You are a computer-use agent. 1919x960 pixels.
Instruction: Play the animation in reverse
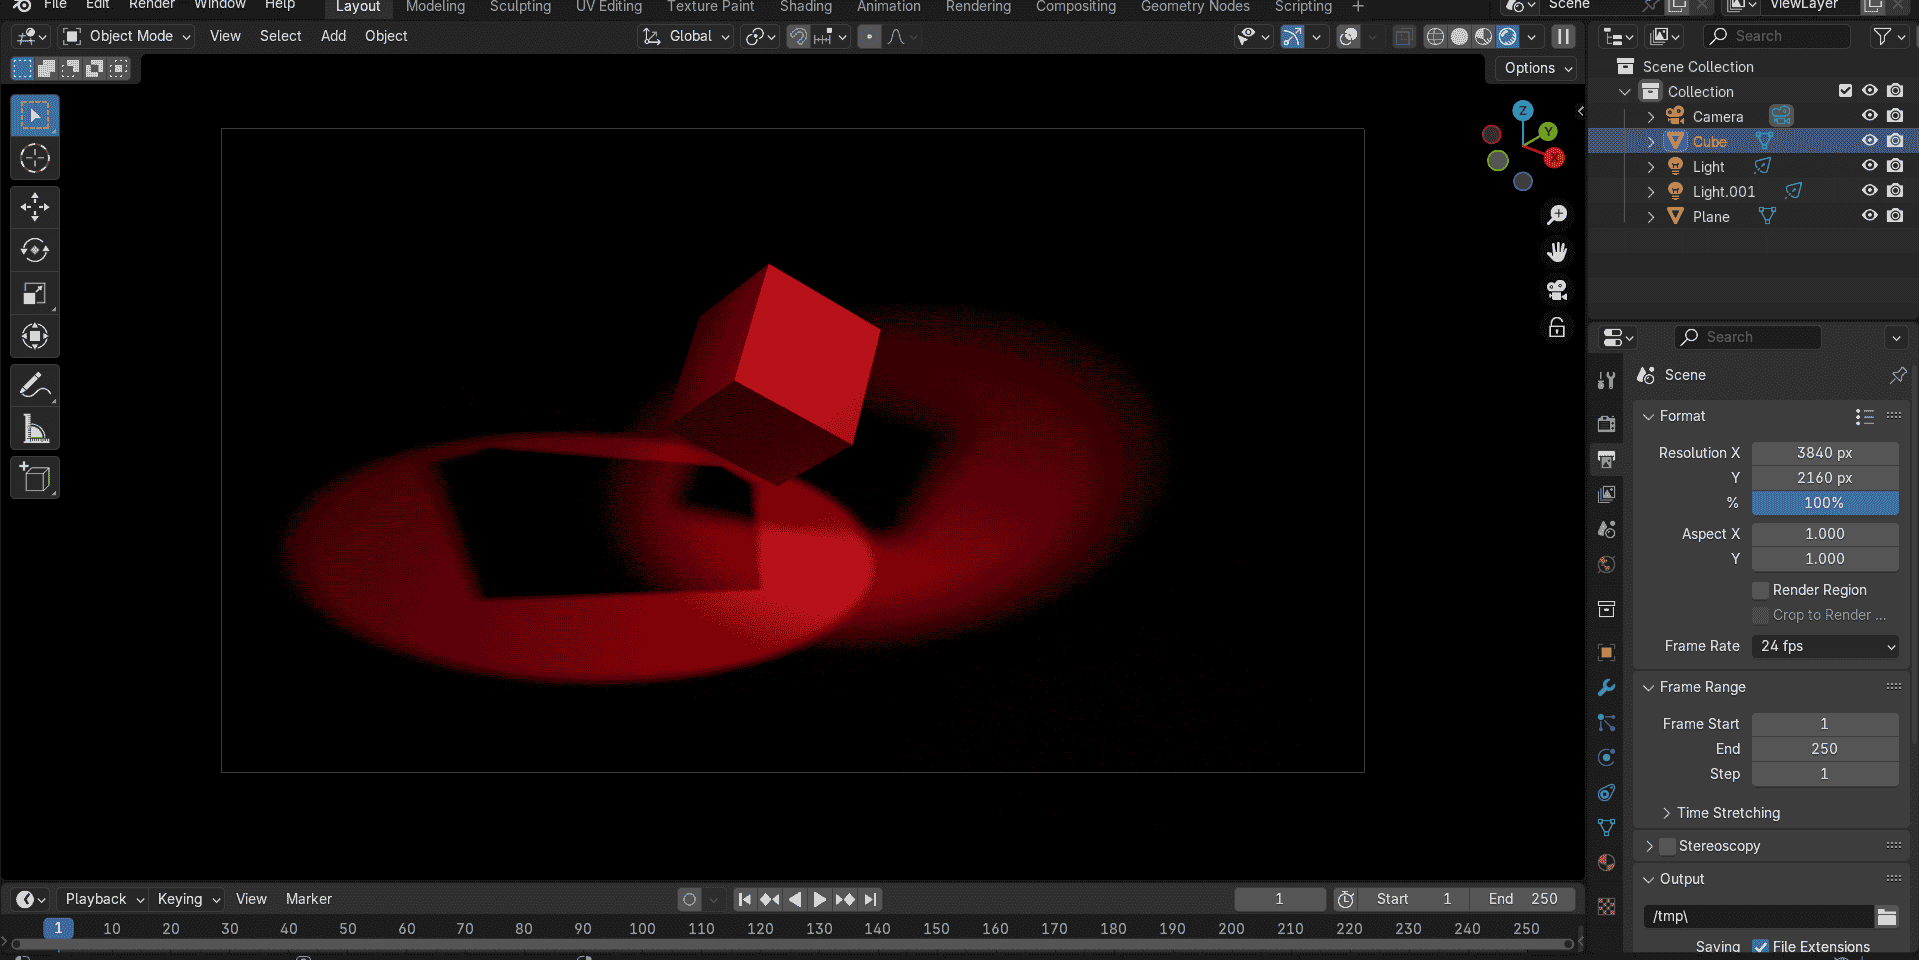pyautogui.click(x=794, y=899)
